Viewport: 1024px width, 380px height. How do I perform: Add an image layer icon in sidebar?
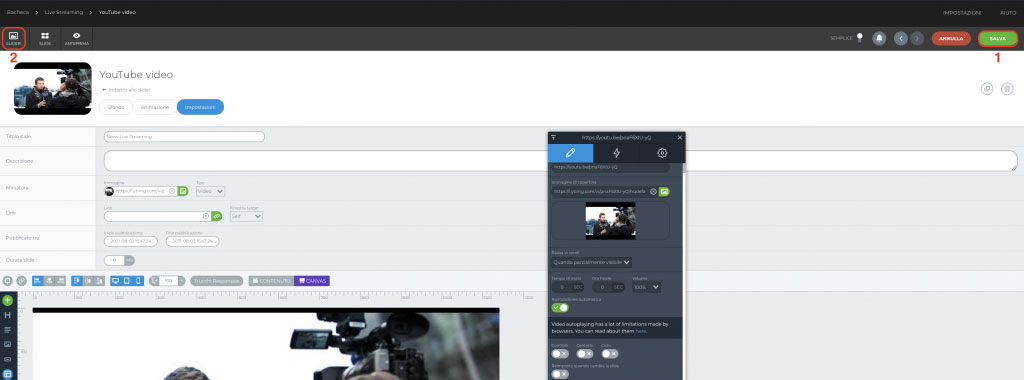pos(8,344)
